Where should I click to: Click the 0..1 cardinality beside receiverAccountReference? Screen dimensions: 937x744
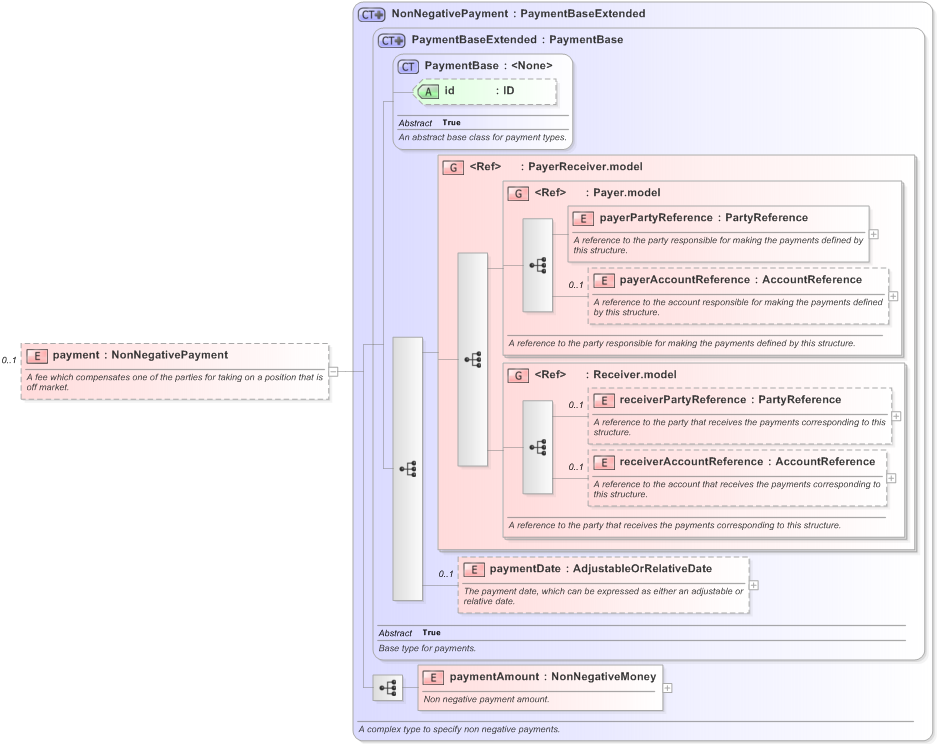576,467
